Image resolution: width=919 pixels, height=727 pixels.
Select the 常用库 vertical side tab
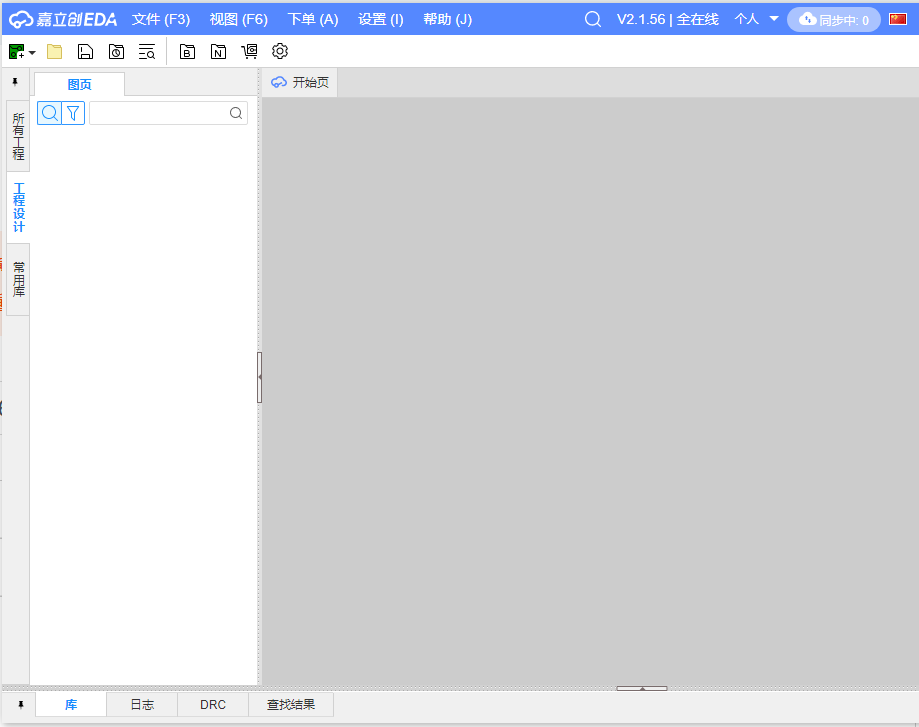click(x=18, y=280)
